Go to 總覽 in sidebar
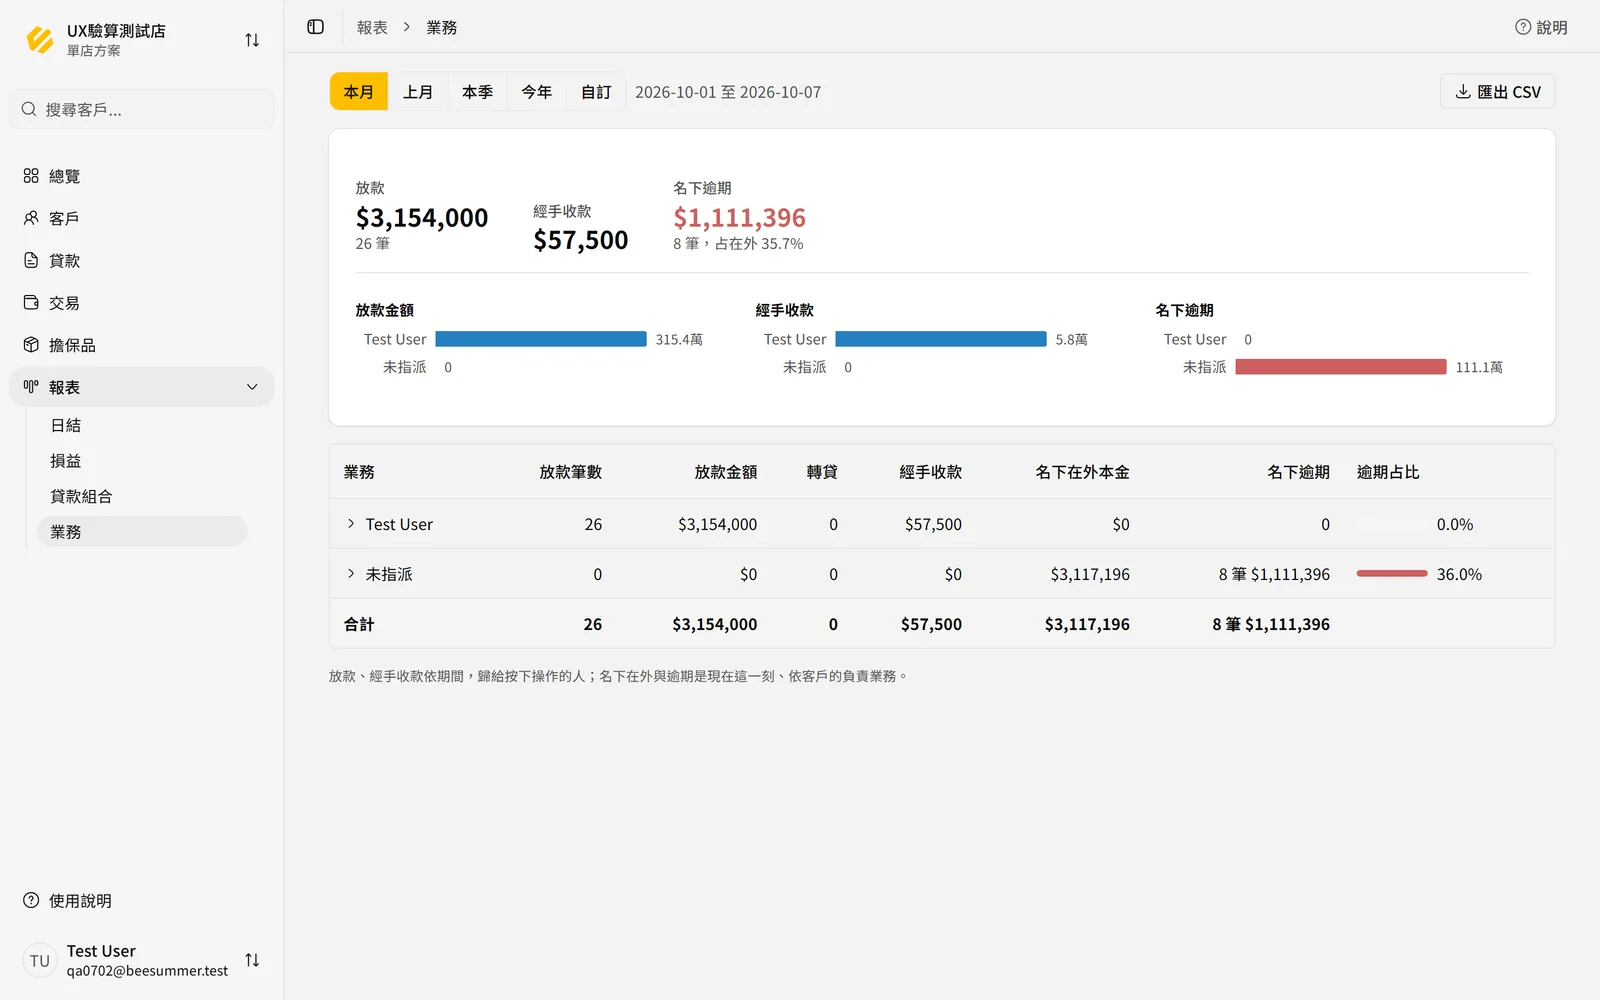1600x1000 pixels. tap(142, 176)
